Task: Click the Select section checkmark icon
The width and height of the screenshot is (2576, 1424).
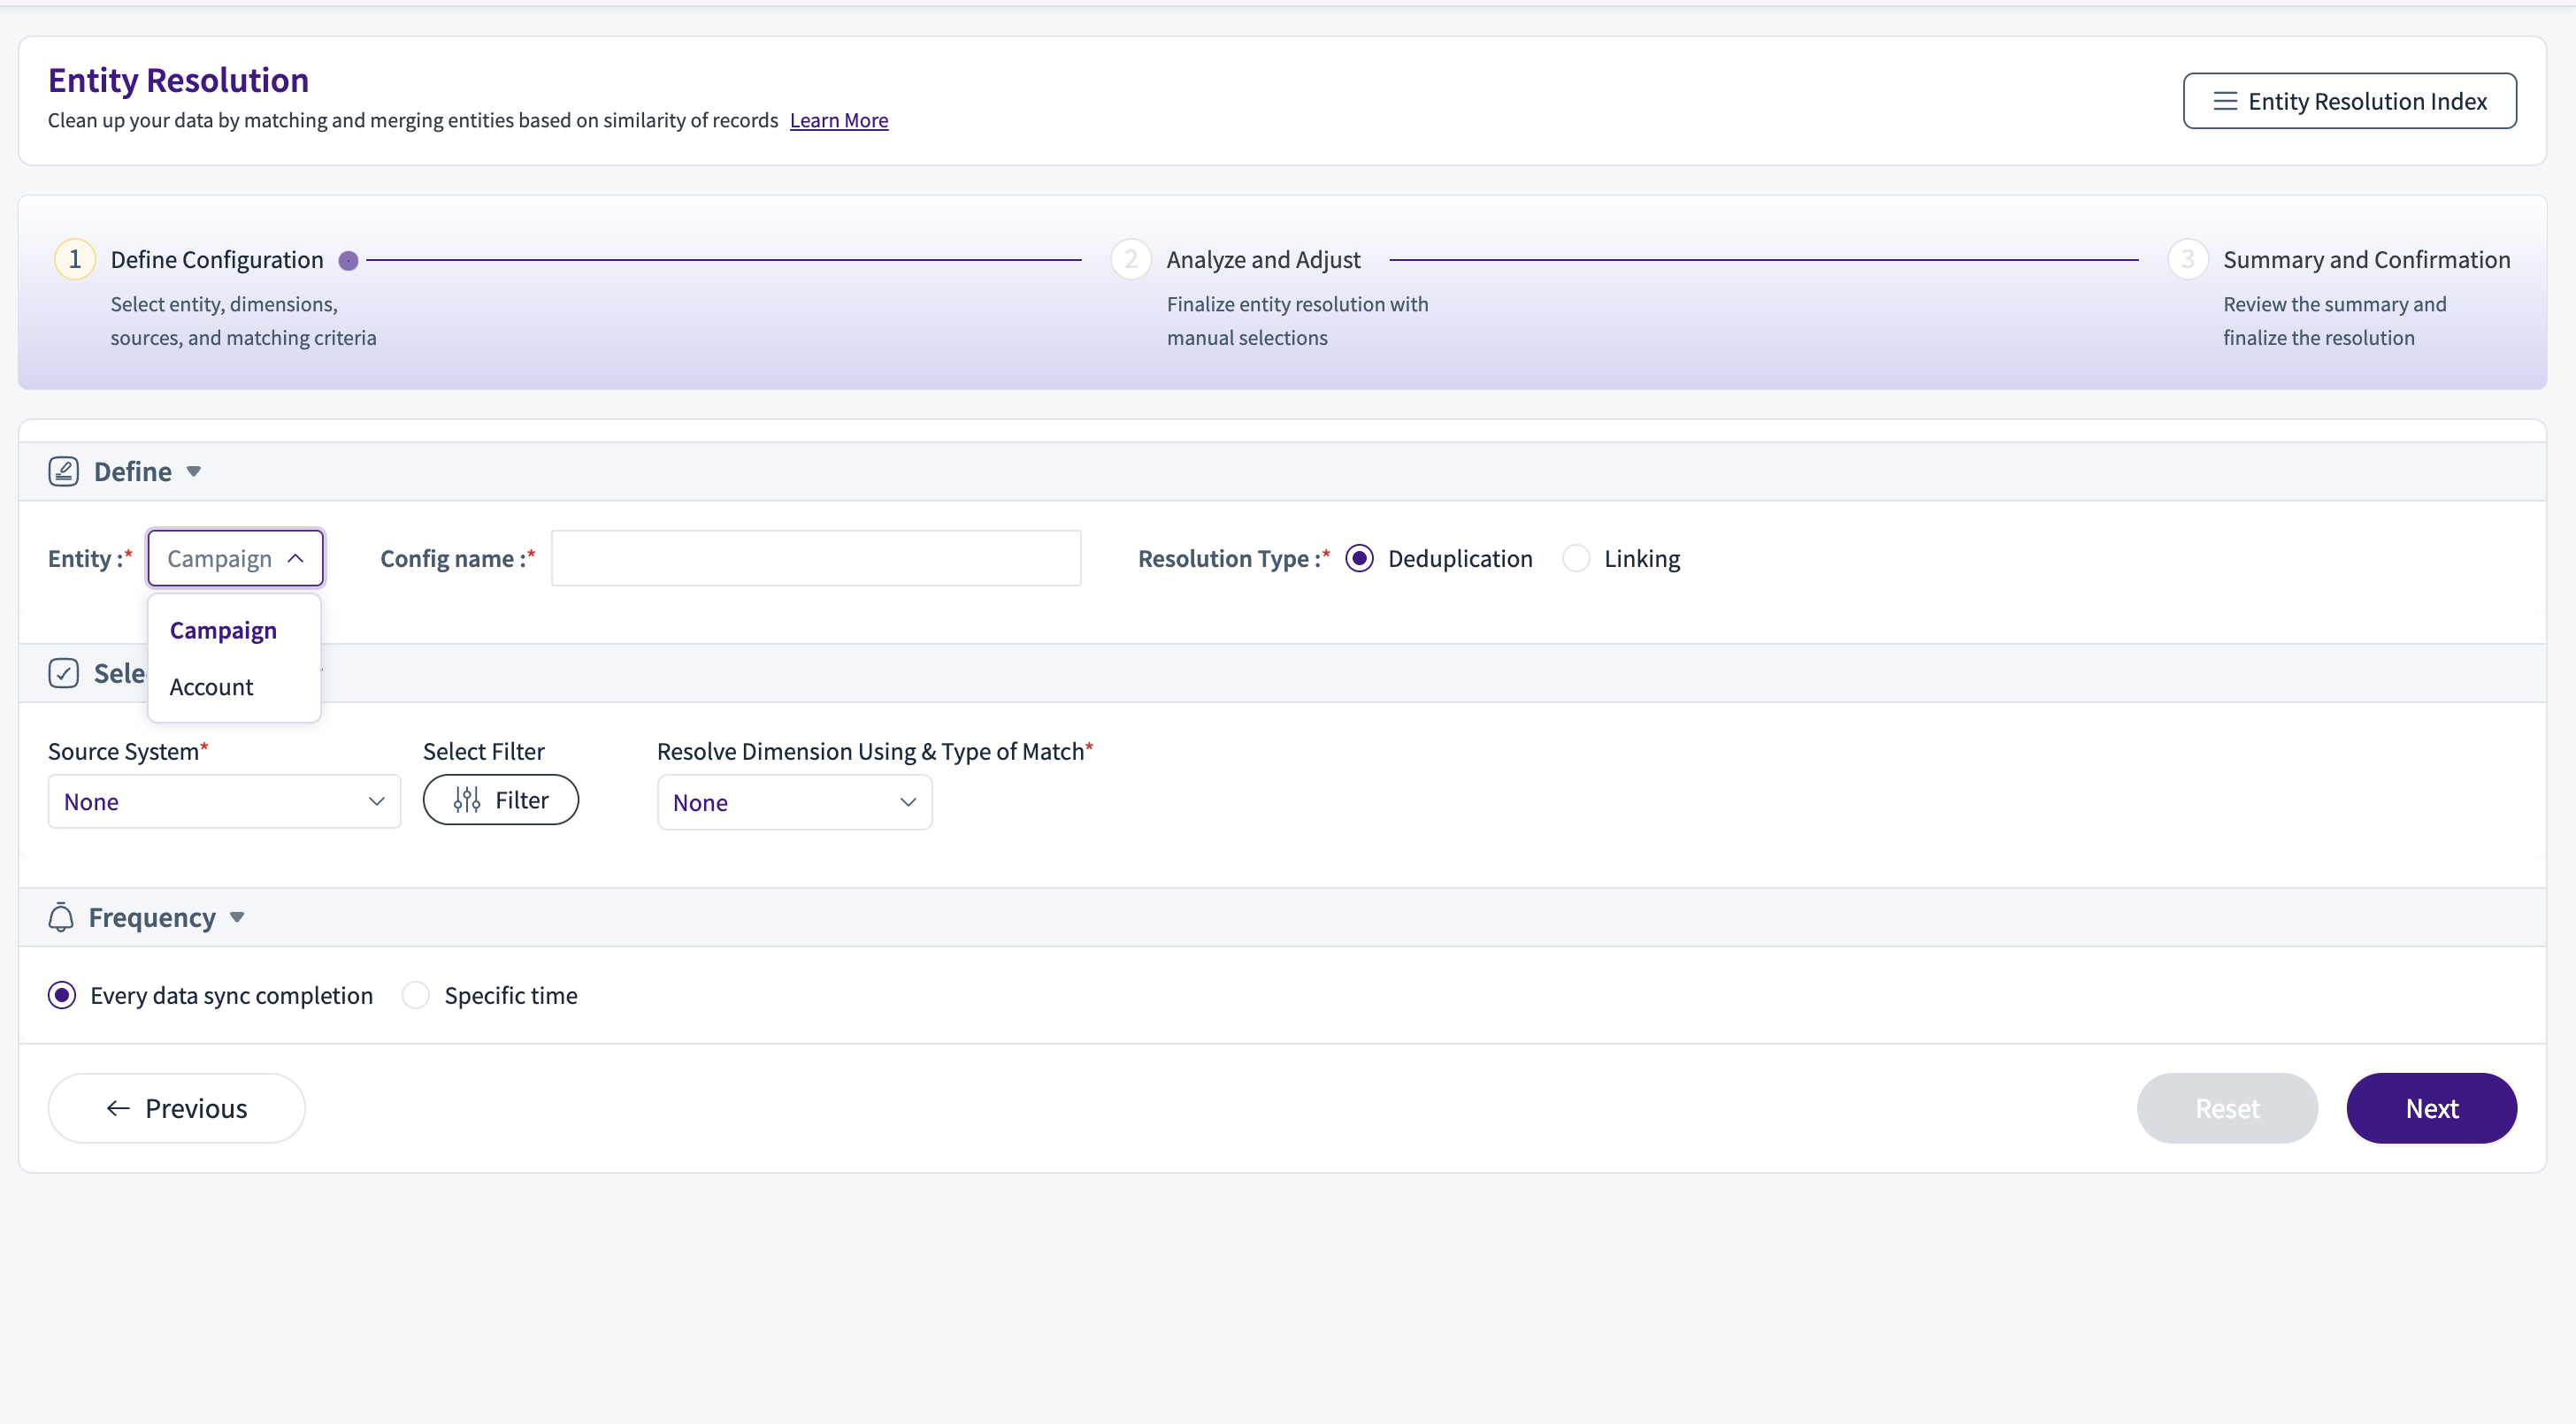Action: click(x=63, y=673)
